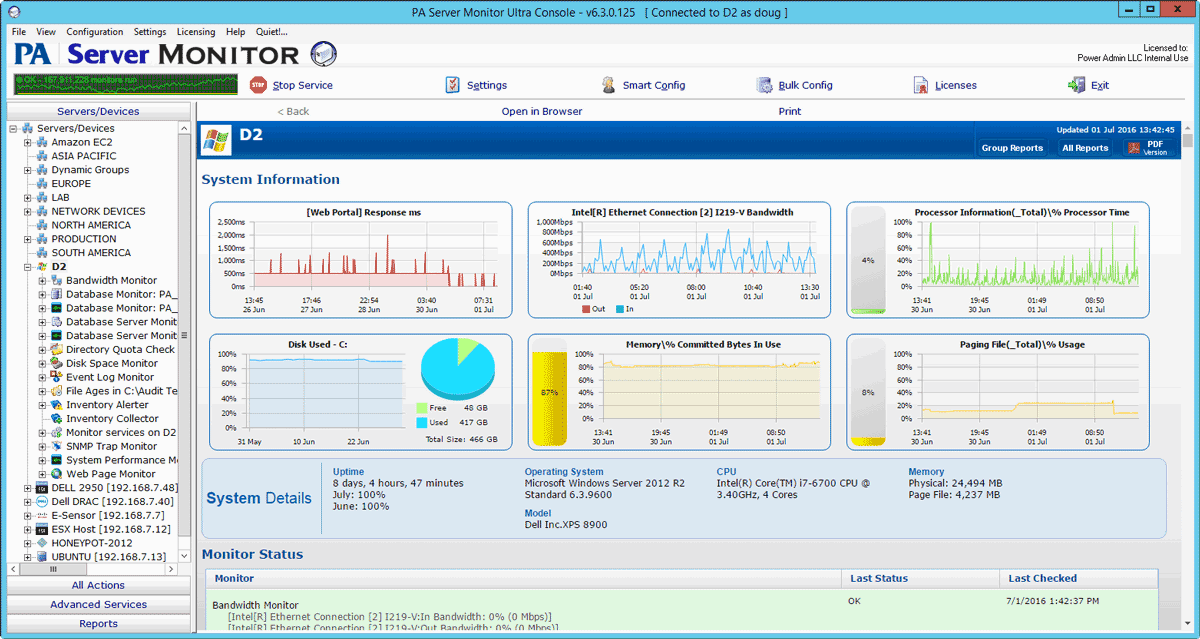Click the Back navigation link
The width and height of the screenshot is (1200, 639).
coord(293,111)
